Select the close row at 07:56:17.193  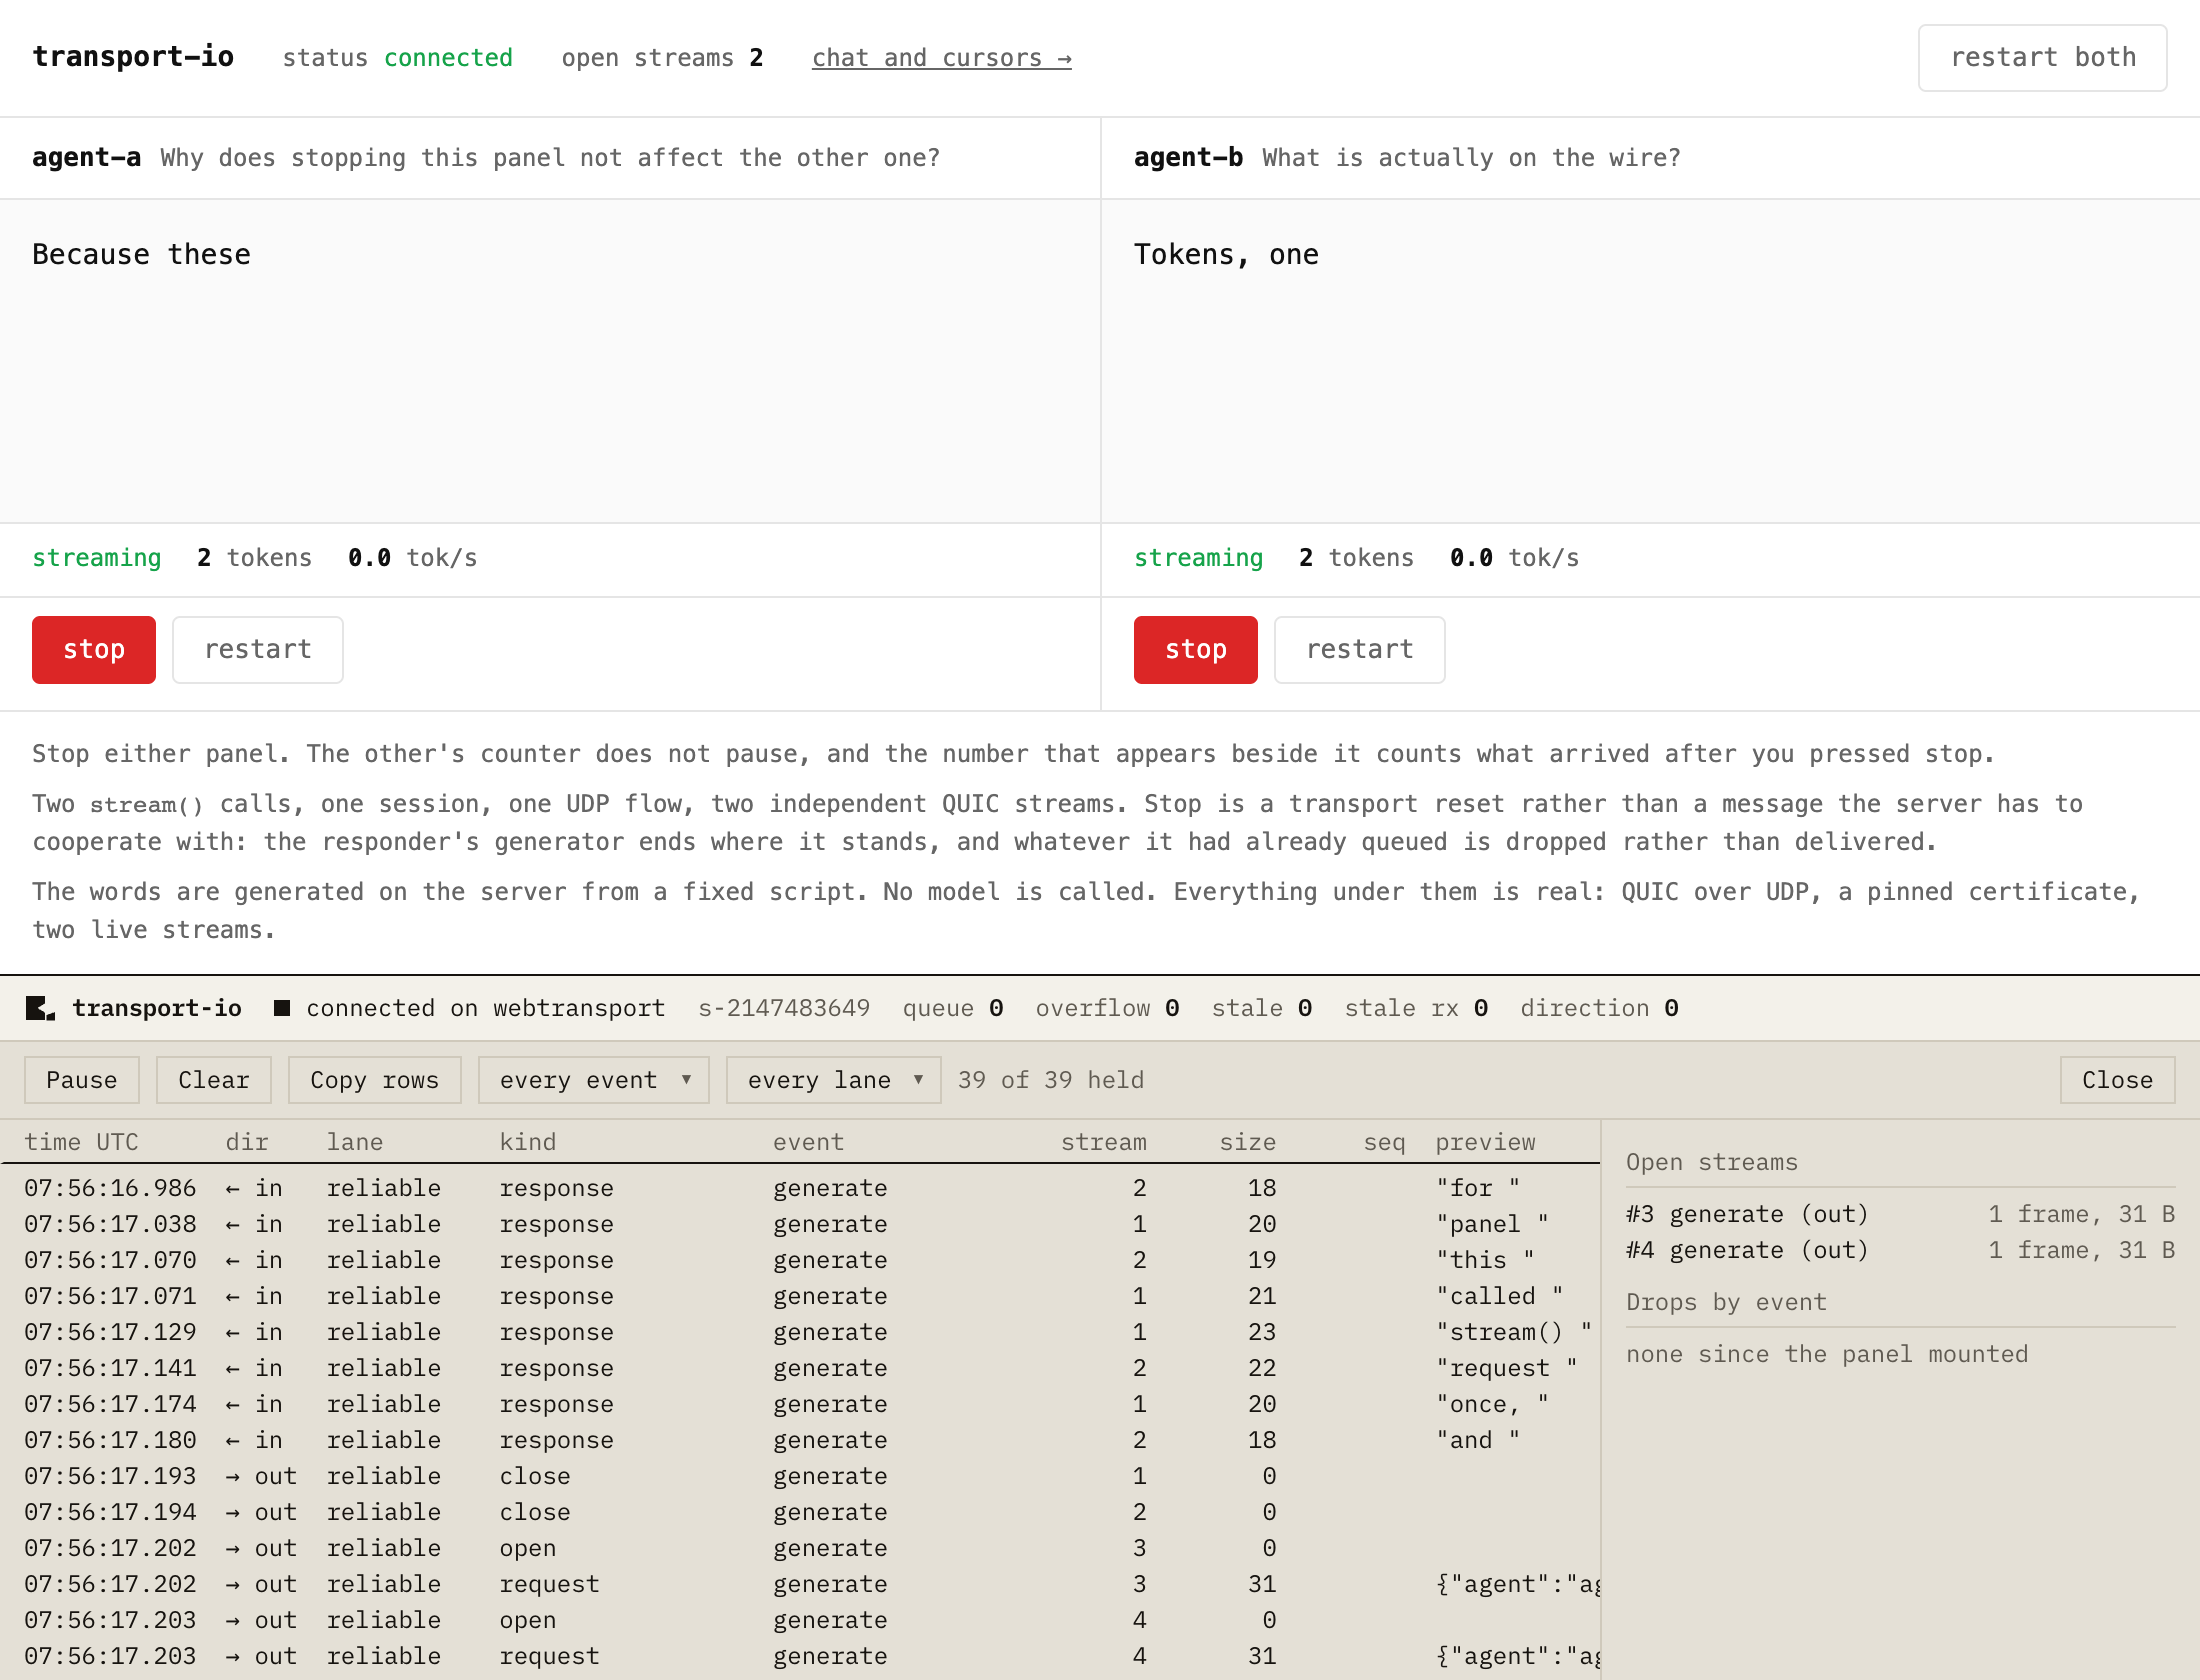tap(800, 1476)
